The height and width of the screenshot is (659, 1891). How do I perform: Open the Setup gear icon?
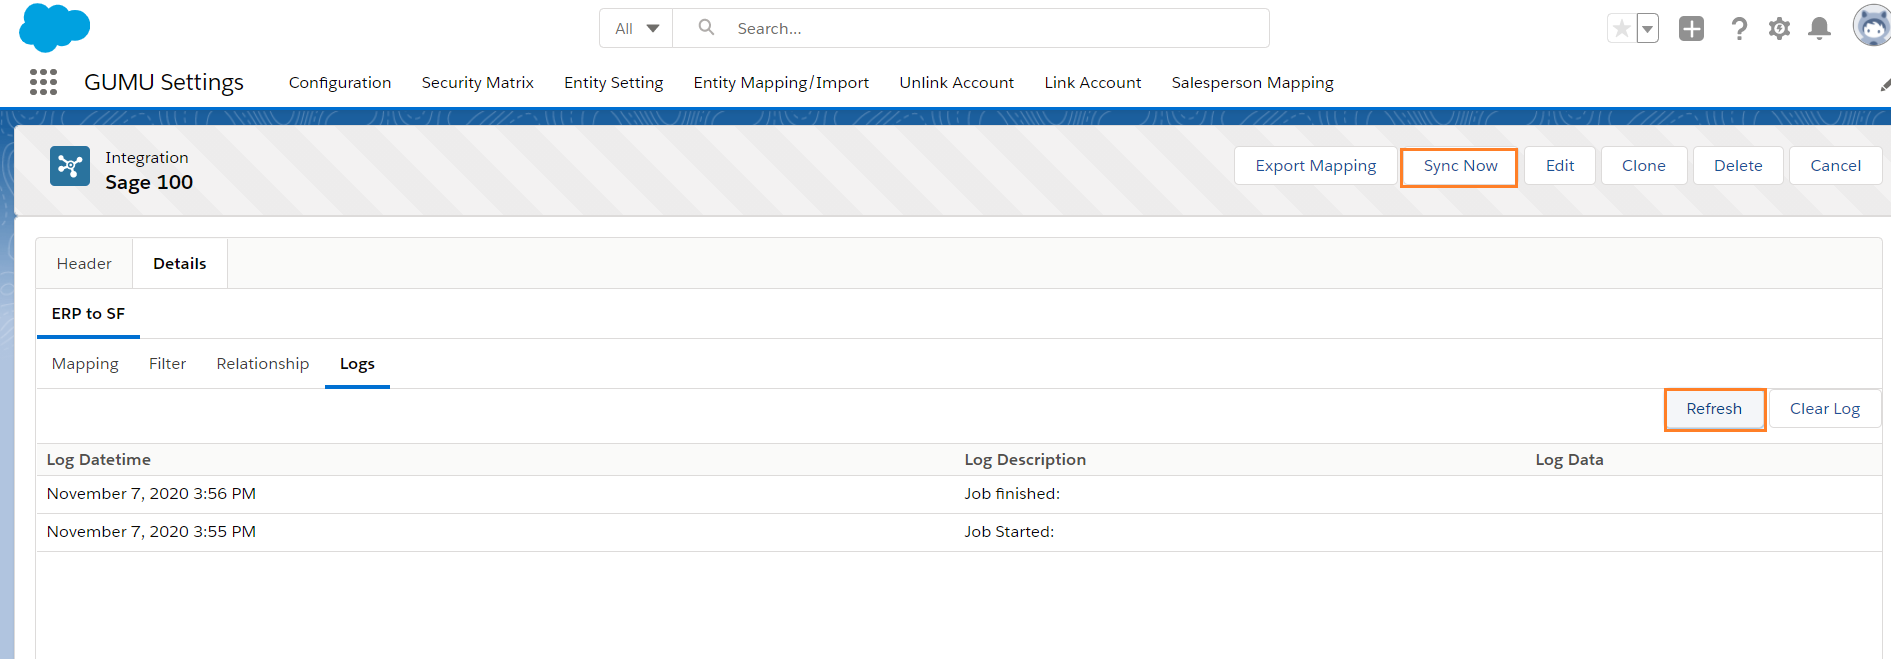pos(1779,28)
